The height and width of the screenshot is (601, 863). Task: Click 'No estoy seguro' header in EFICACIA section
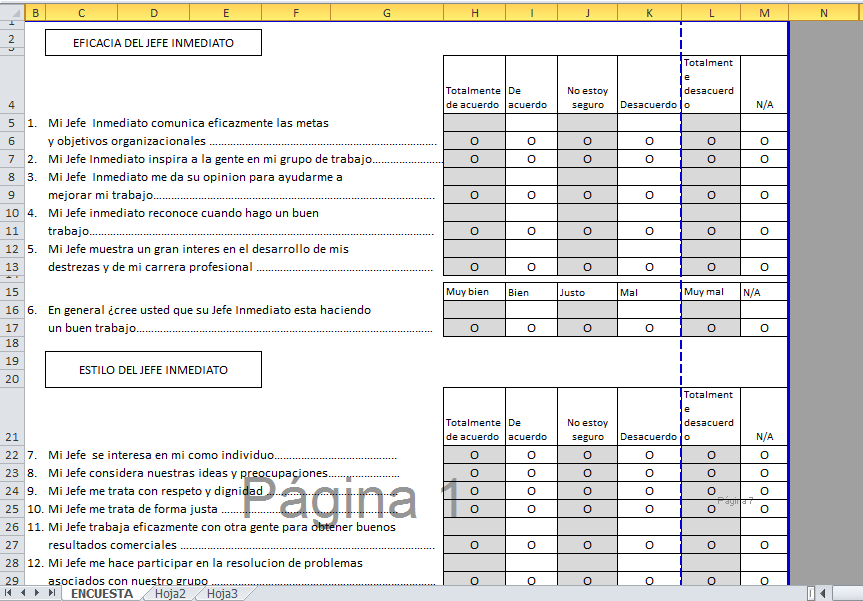pos(588,84)
